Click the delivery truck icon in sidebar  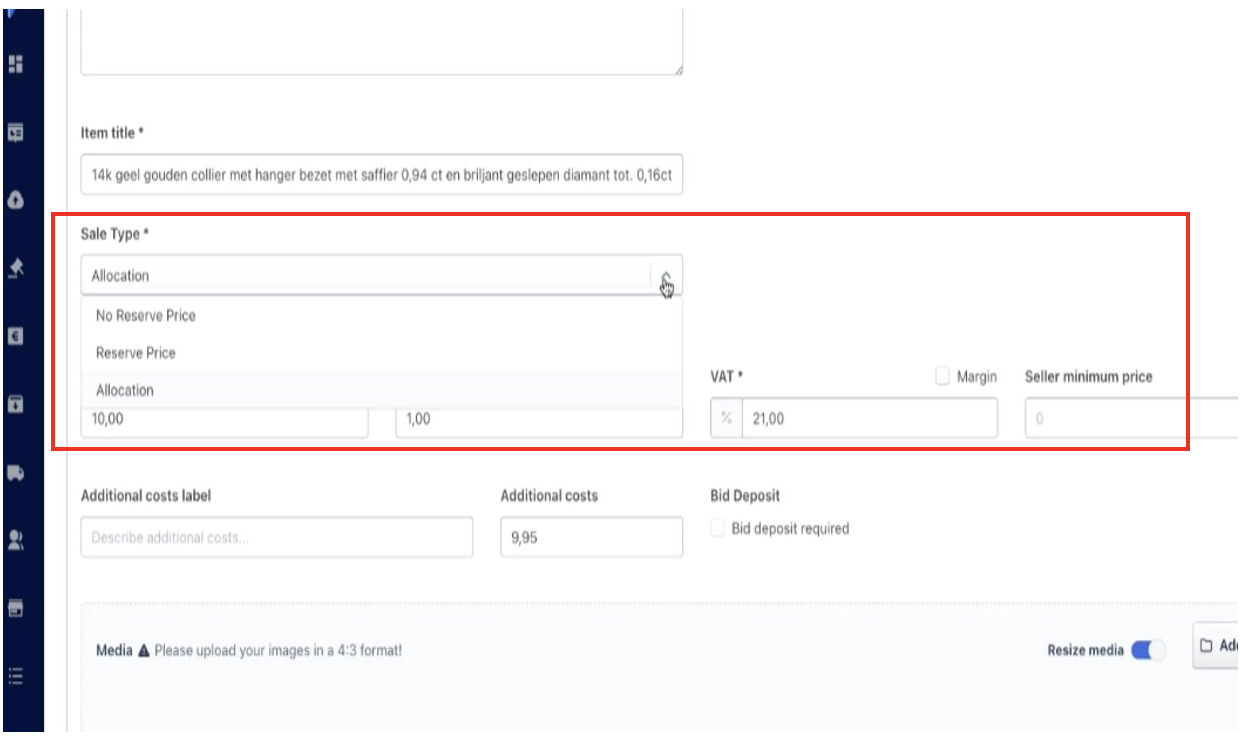coord(15,473)
